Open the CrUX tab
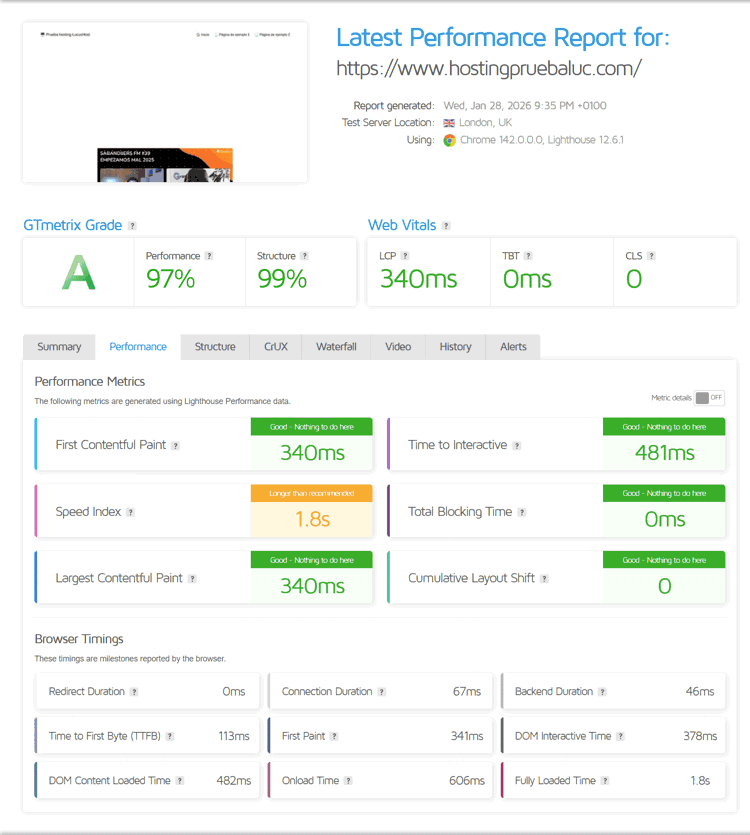750x835 pixels. [275, 347]
